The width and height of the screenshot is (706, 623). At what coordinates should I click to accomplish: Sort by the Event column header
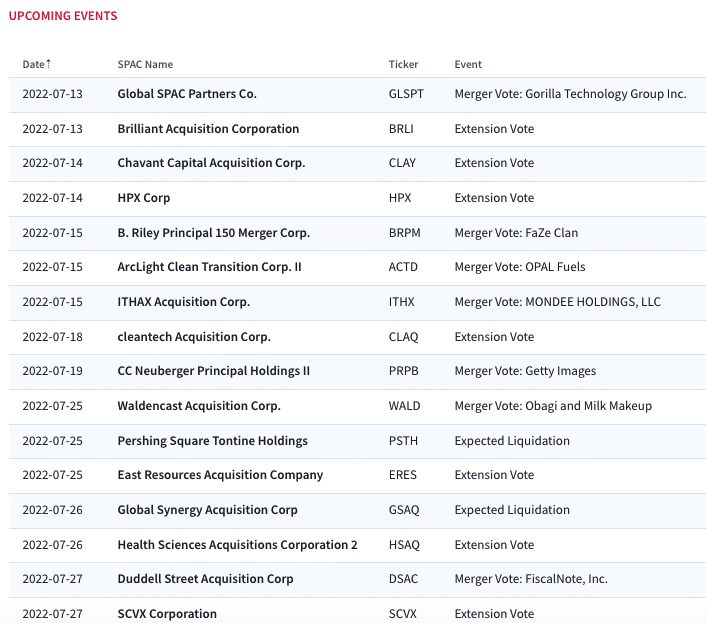pos(468,64)
